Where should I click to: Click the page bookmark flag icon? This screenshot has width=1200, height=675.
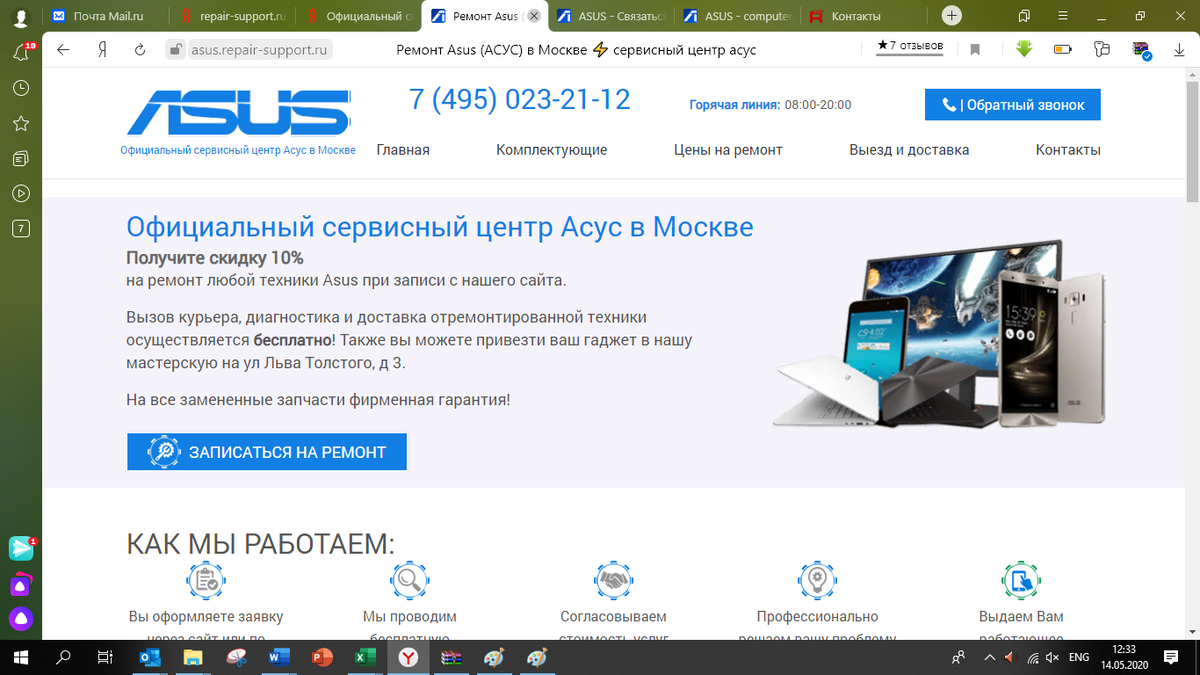coord(974,48)
